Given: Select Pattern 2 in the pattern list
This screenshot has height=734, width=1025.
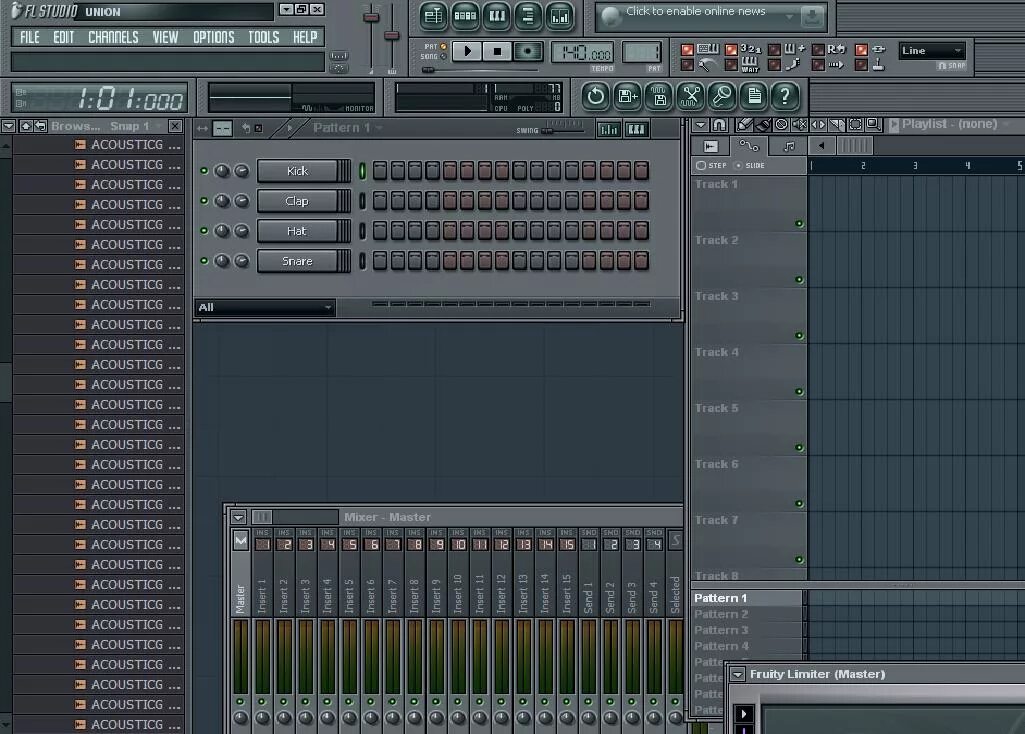Looking at the screenshot, I should click(721, 613).
